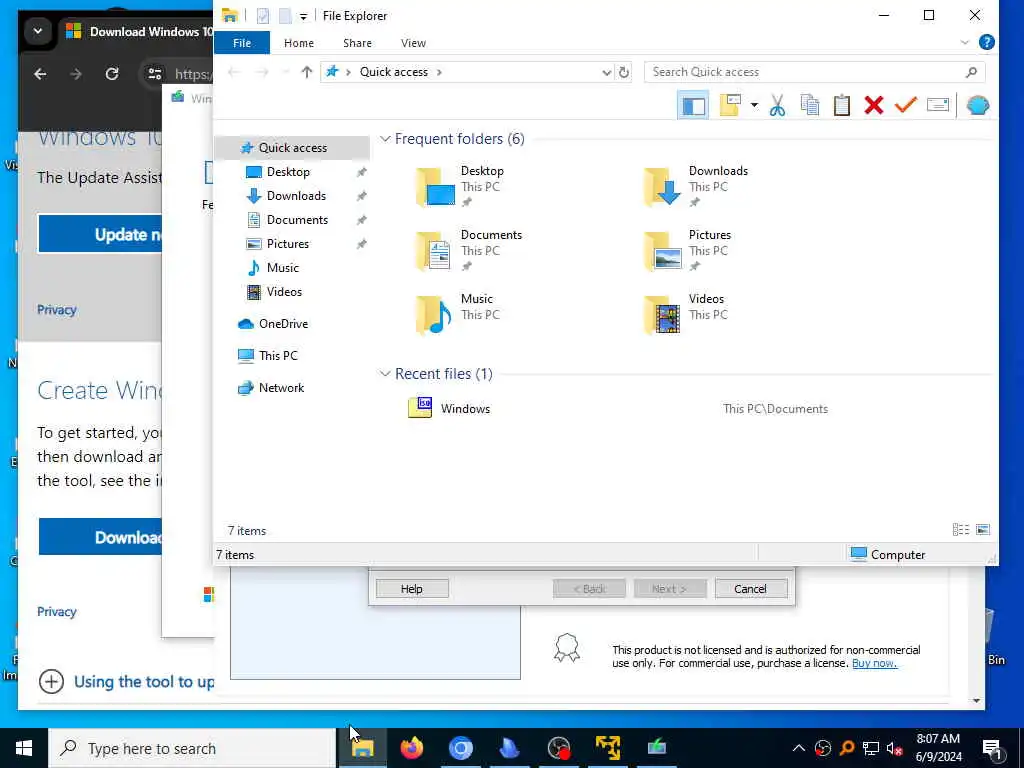Select Videos in the navigation pane

pos(284,292)
